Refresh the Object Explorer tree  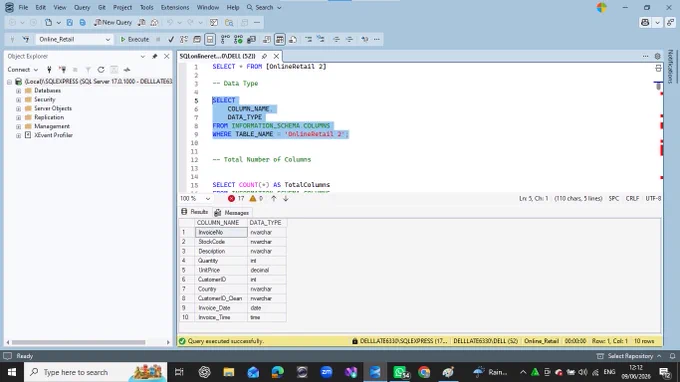point(101,70)
